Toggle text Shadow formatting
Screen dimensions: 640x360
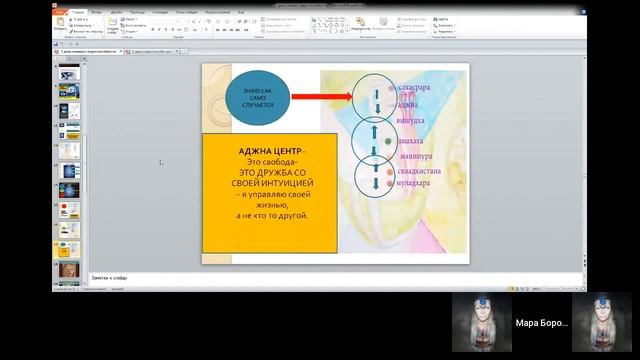(173, 30)
